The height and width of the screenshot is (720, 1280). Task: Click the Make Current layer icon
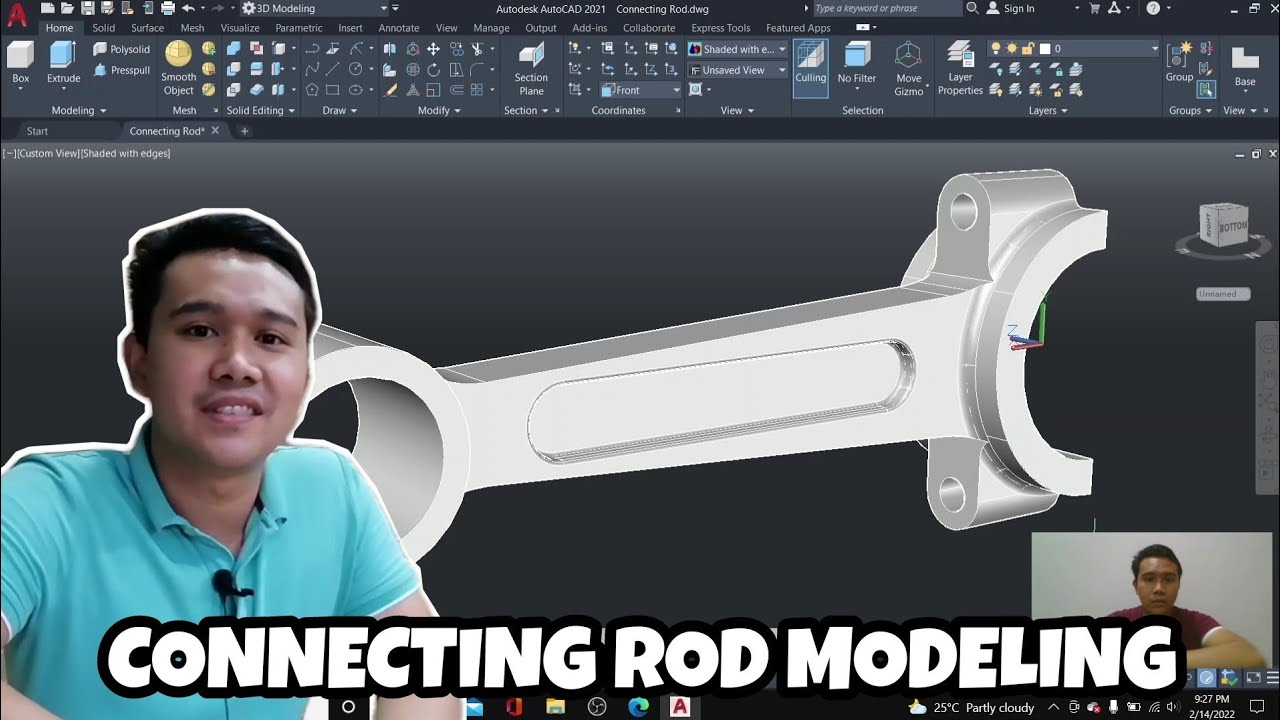tap(1076, 69)
